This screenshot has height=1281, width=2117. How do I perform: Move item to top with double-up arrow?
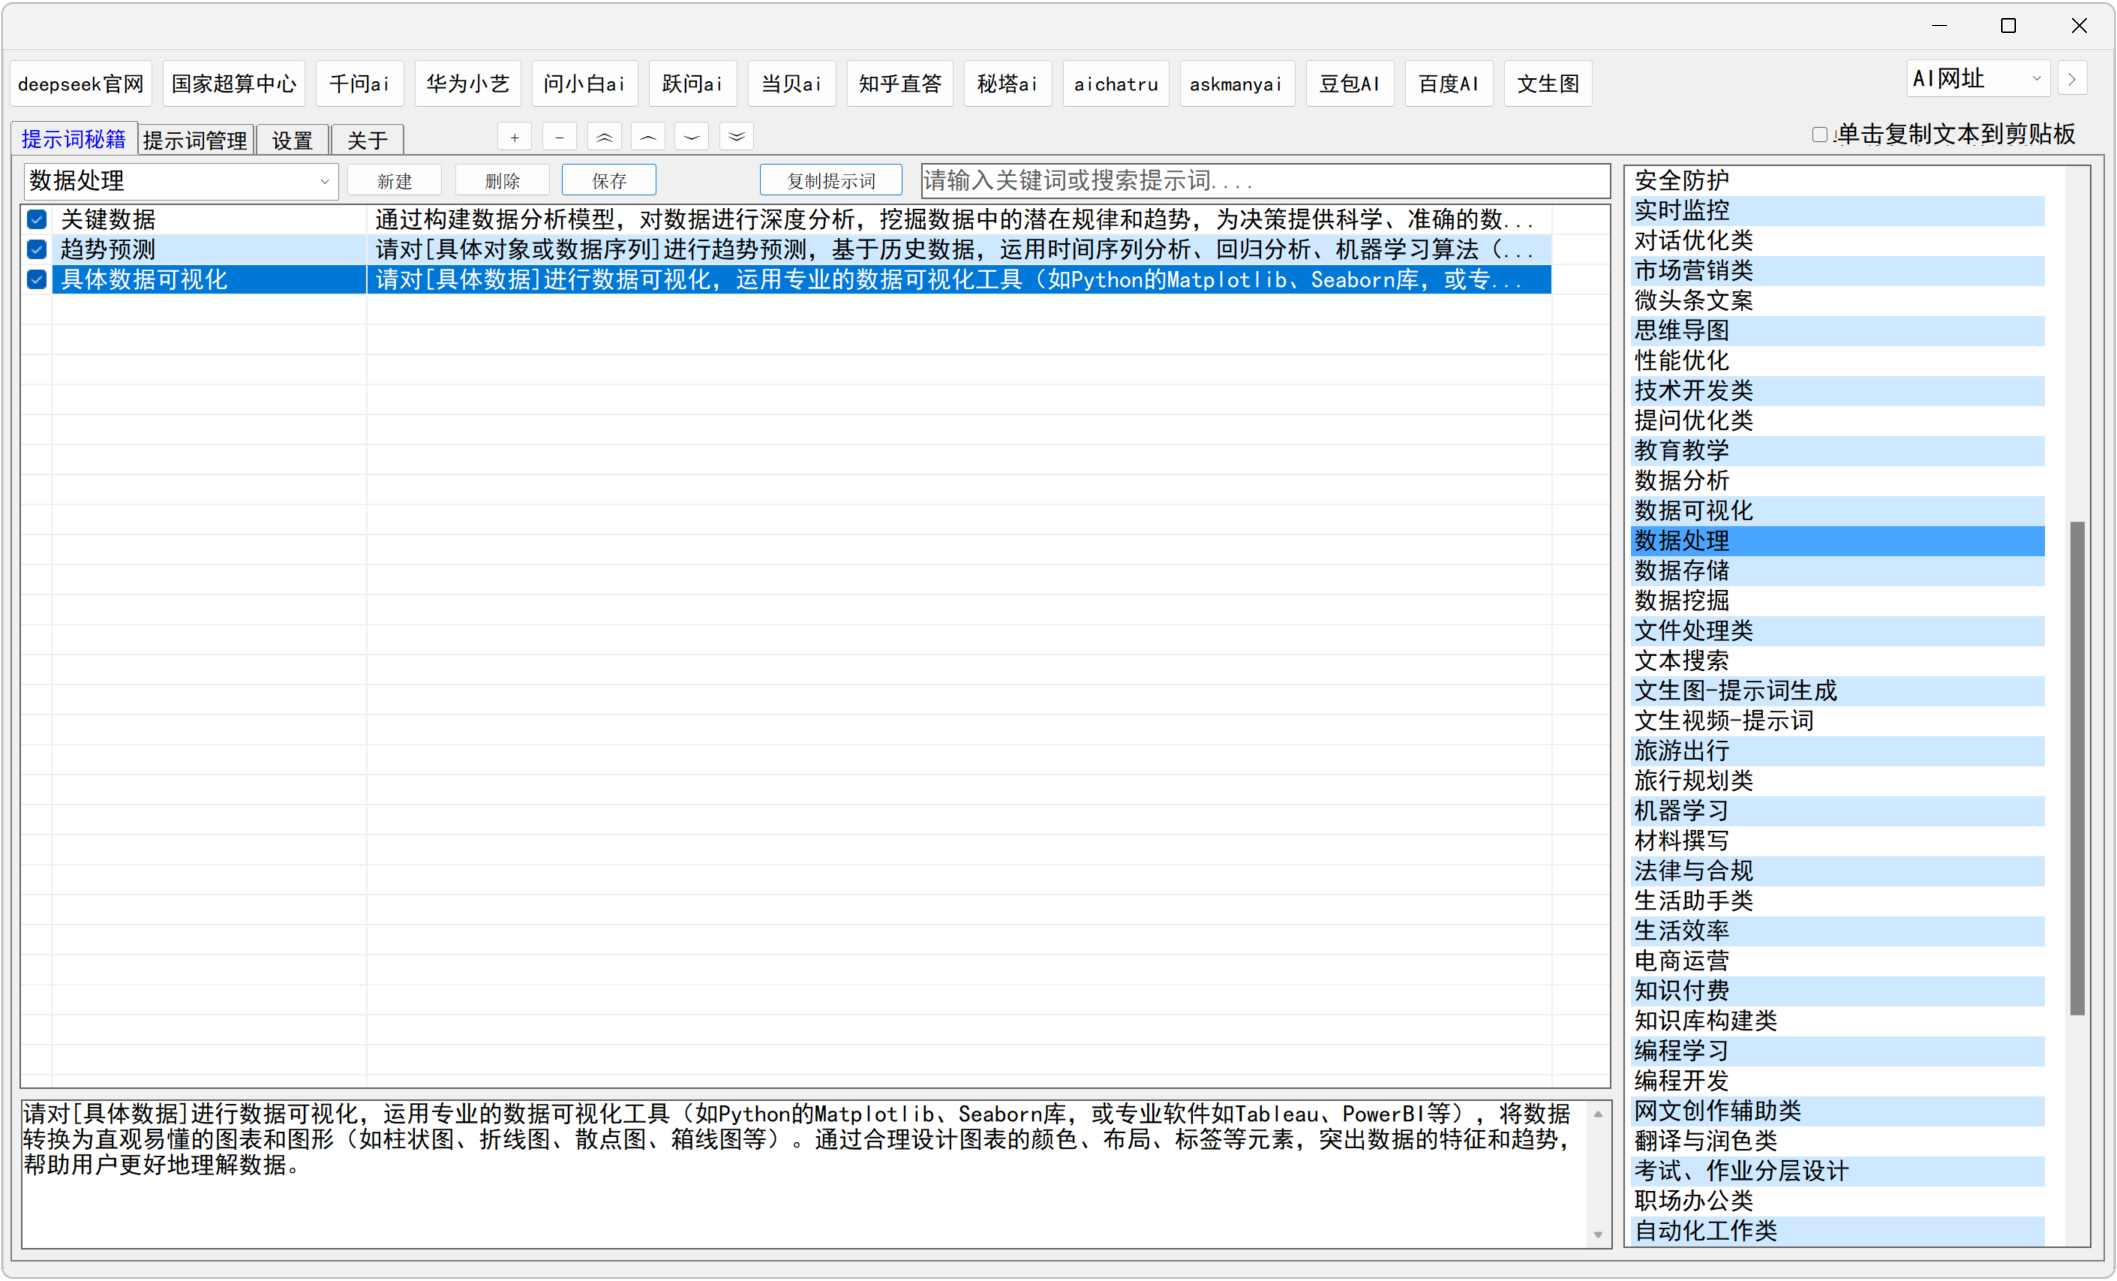point(604,137)
